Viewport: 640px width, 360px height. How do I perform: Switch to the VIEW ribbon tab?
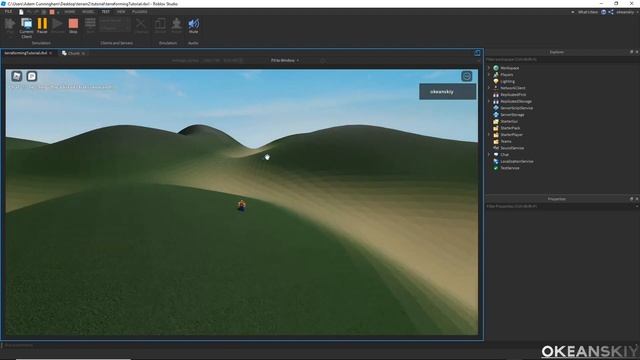tap(121, 12)
